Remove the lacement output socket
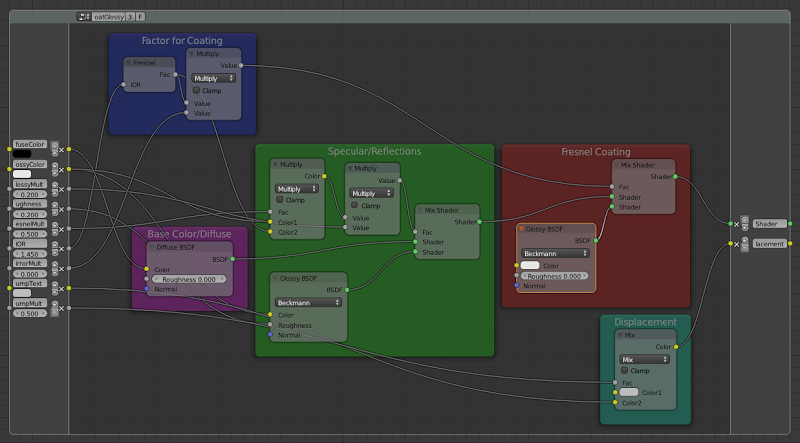800x443 pixels. point(737,244)
